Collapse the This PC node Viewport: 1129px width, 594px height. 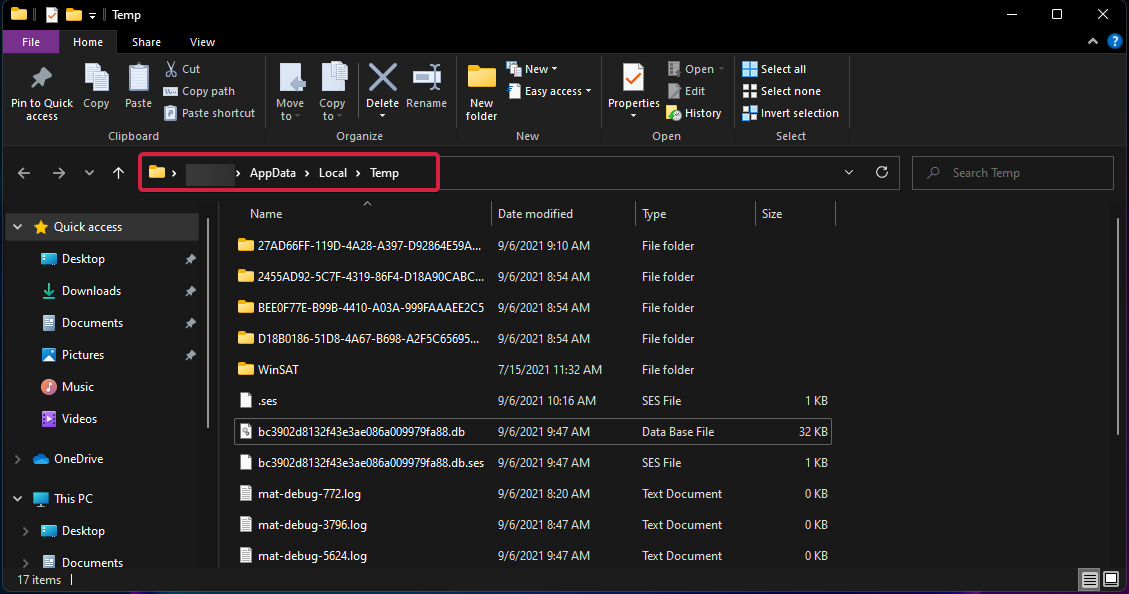[18, 498]
